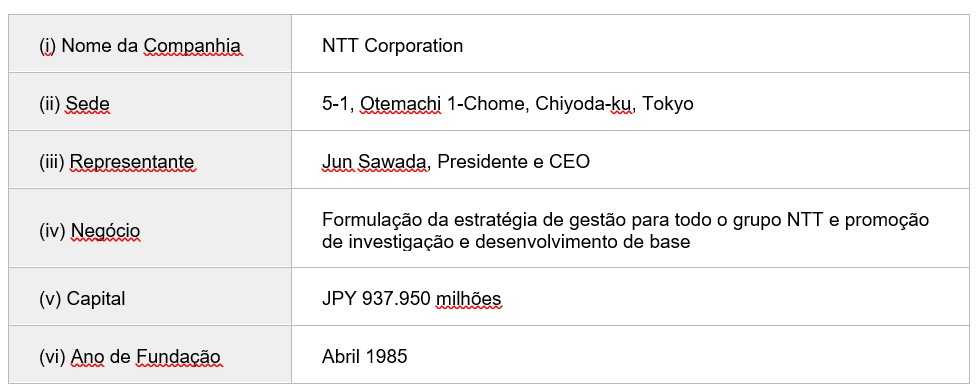Click the value 'JPY 937.950'
Image resolution: width=979 pixels, height=391 pixels.
point(376,299)
